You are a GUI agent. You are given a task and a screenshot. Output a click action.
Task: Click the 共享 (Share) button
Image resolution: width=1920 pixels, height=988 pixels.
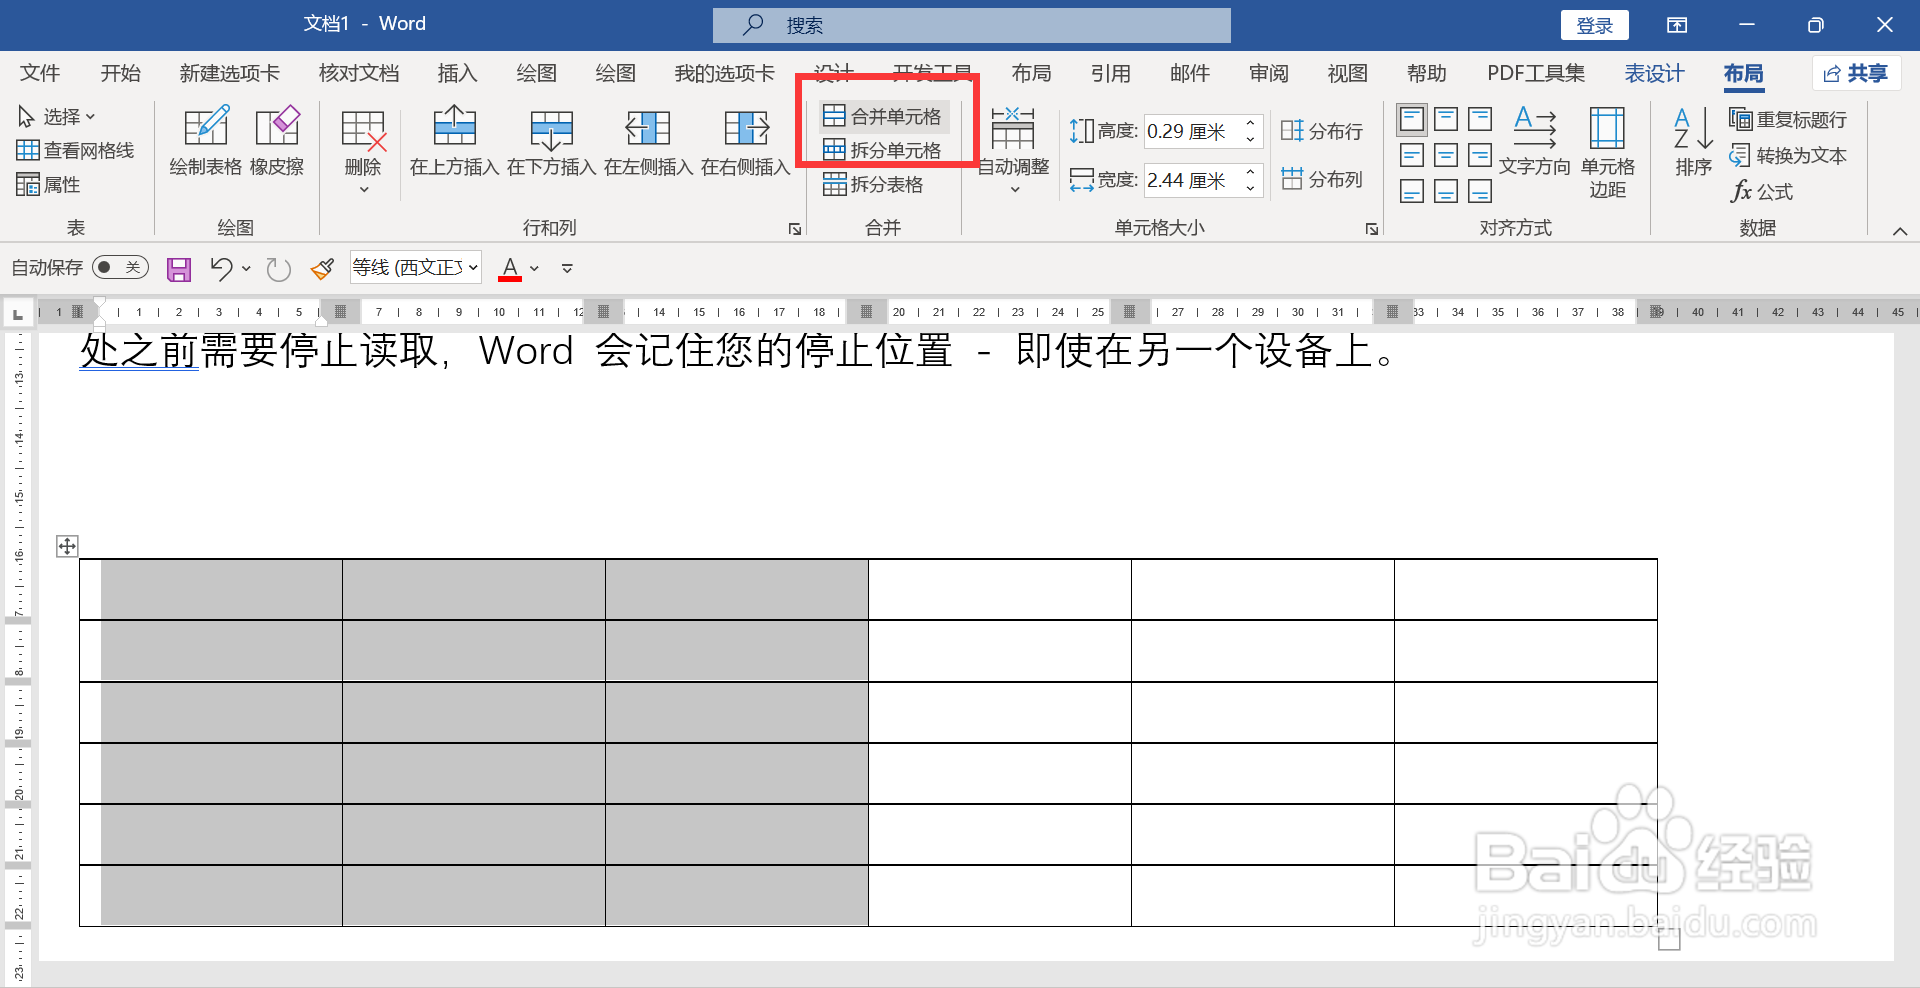(1856, 73)
